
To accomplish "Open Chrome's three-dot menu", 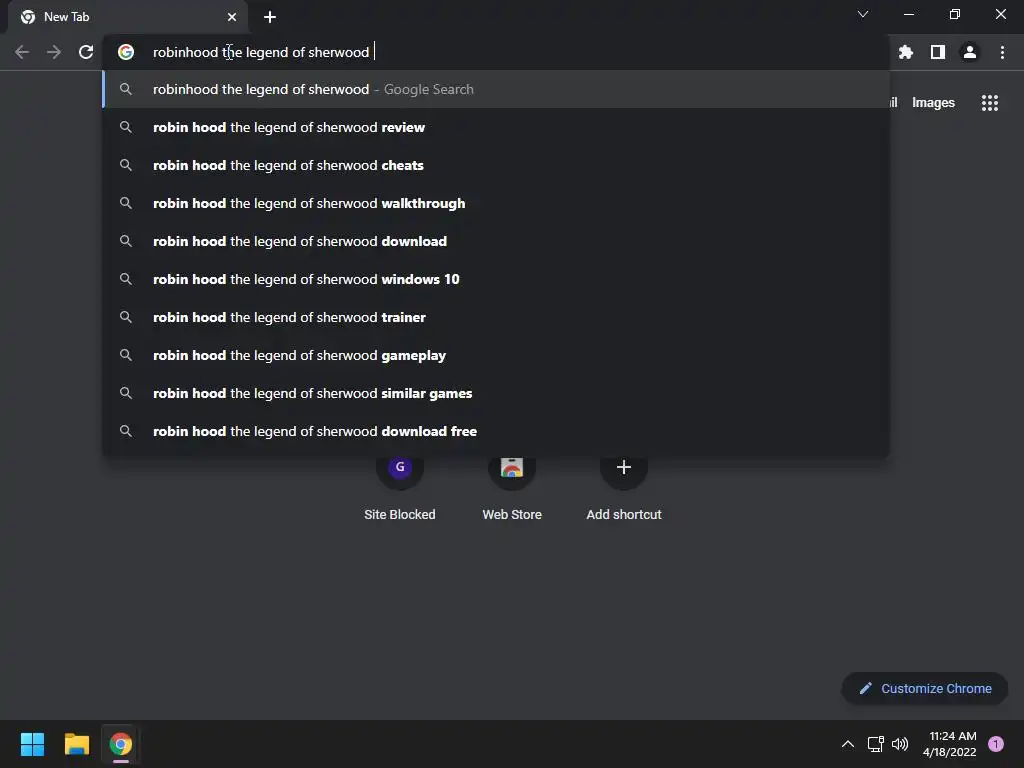I will (1002, 52).
